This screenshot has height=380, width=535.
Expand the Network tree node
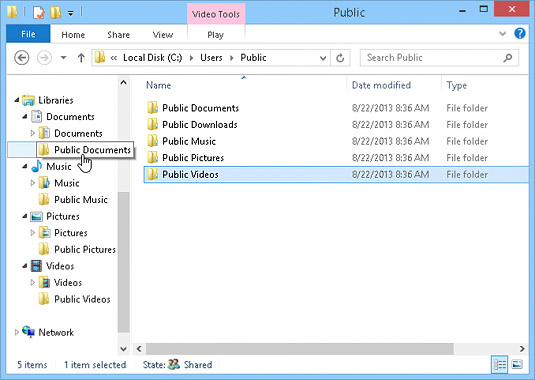[16, 332]
